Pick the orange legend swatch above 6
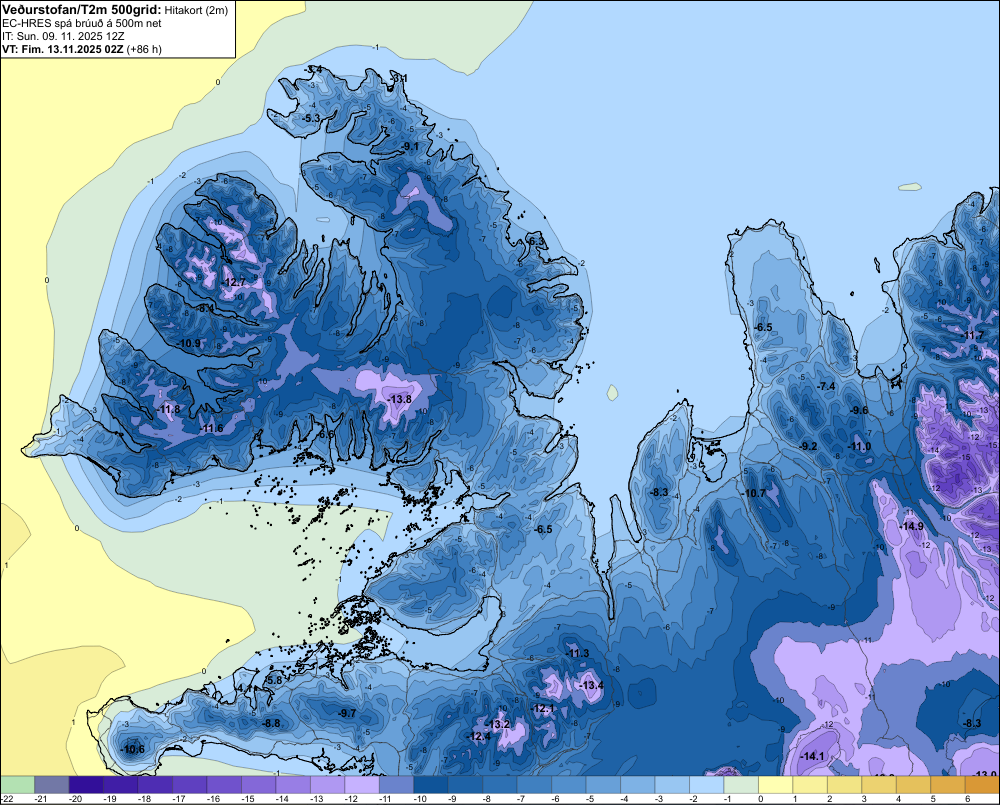The height and width of the screenshot is (805, 1000). tap(983, 784)
